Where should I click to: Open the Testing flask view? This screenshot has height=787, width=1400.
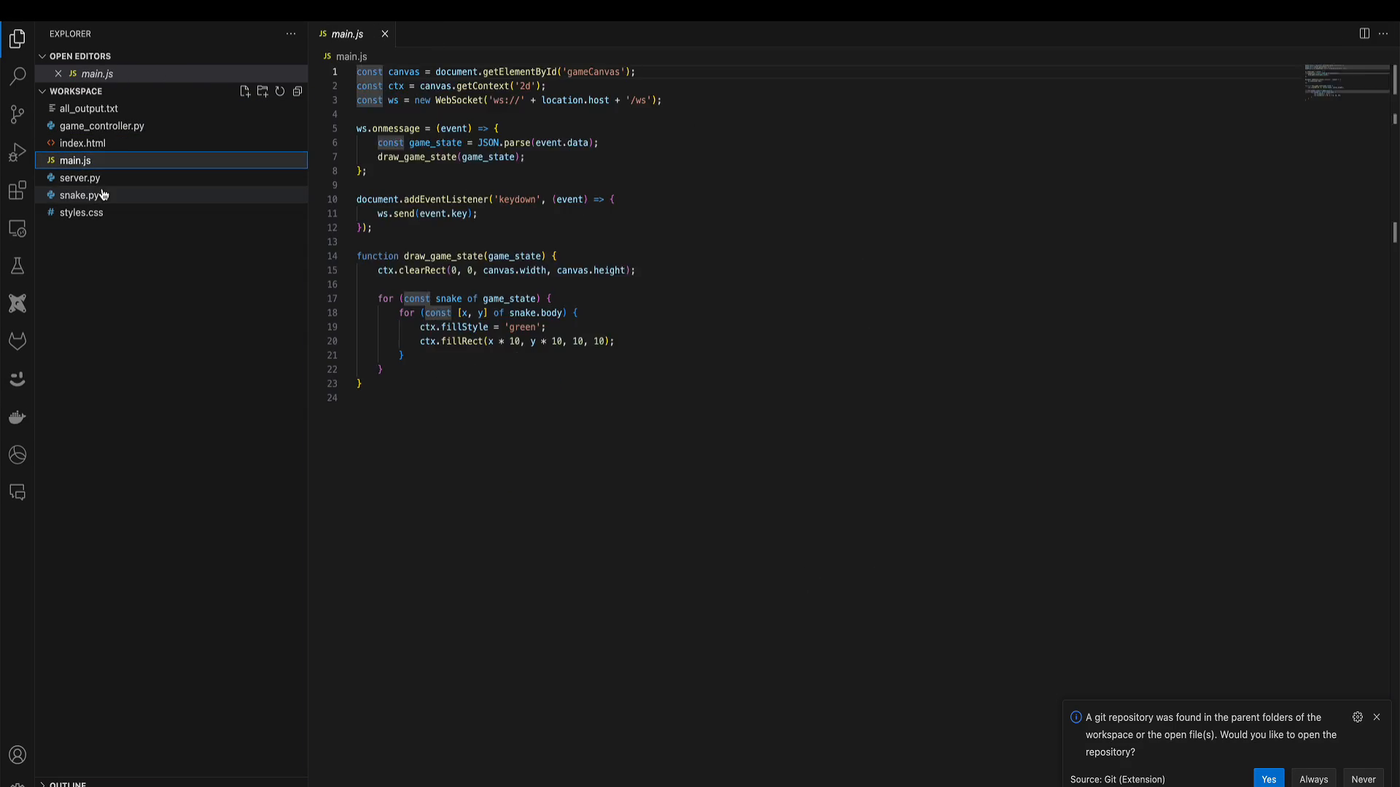(17, 266)
